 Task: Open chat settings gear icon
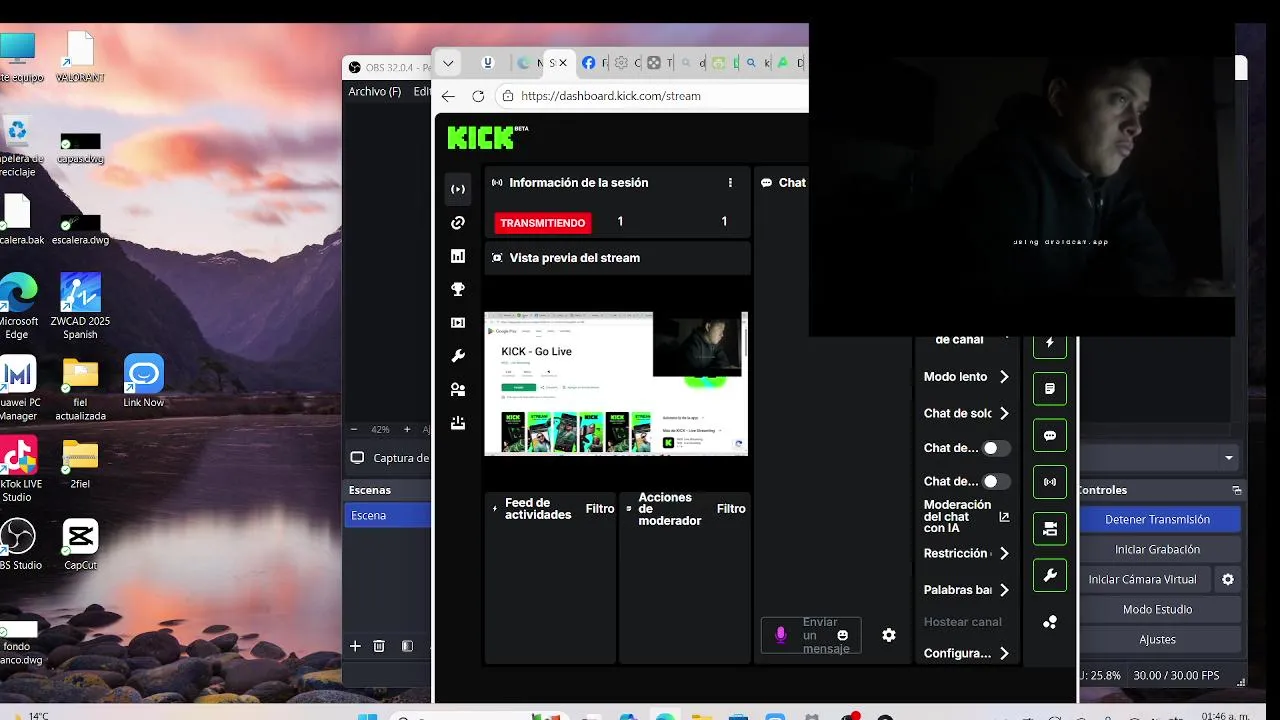click(889, 635)
